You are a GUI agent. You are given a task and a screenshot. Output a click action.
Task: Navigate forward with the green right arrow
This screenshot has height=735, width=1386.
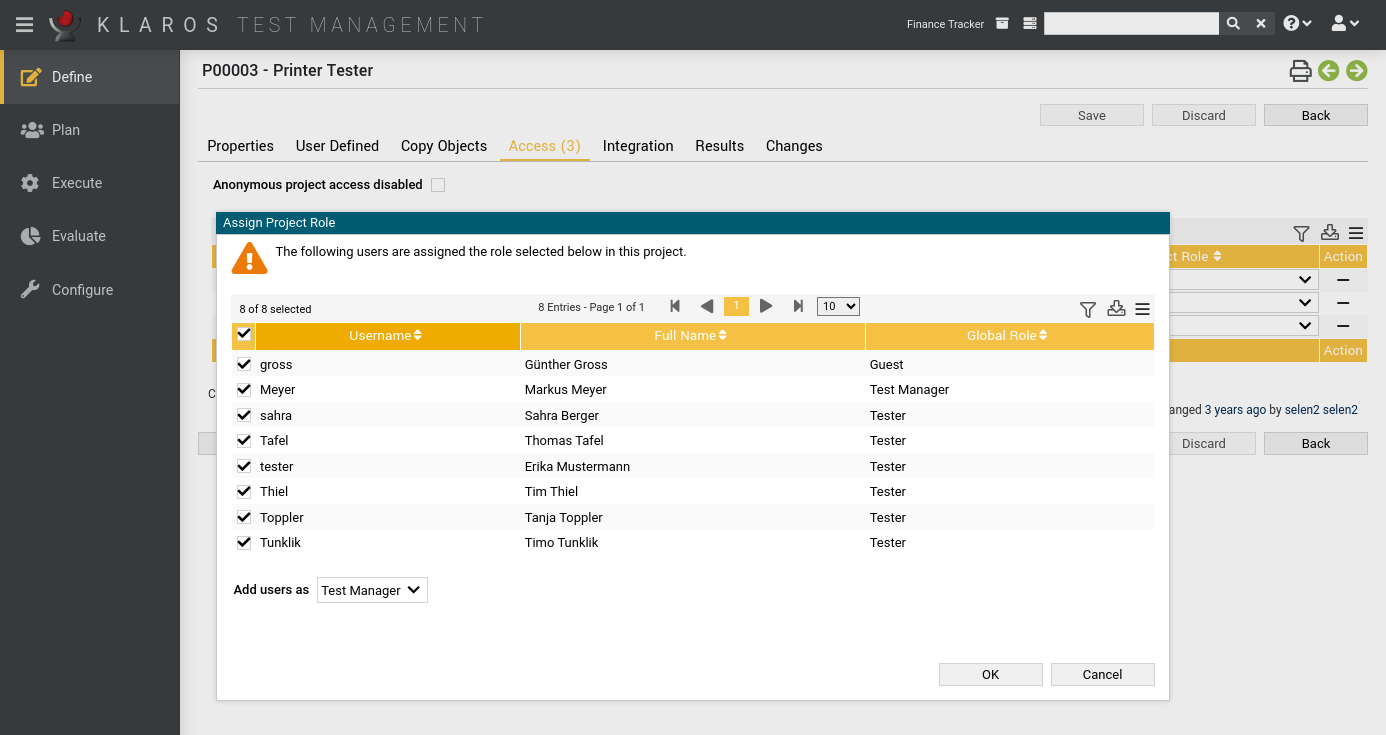click(1357, 71)
